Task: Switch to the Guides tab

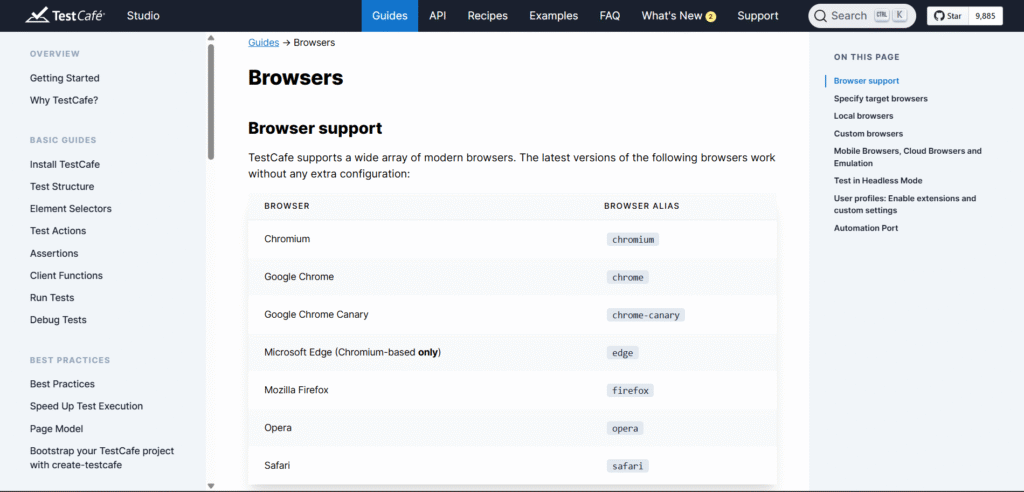Action: (390, 16)
